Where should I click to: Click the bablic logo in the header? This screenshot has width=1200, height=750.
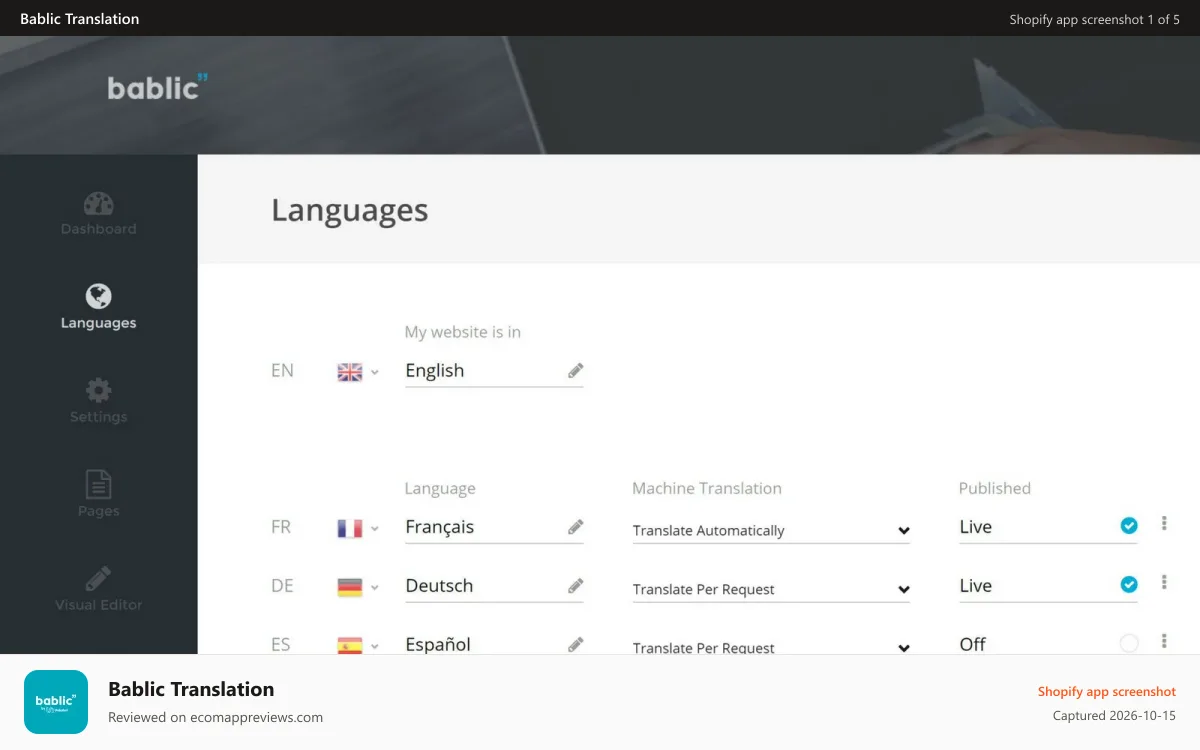(x=157, y=87)
